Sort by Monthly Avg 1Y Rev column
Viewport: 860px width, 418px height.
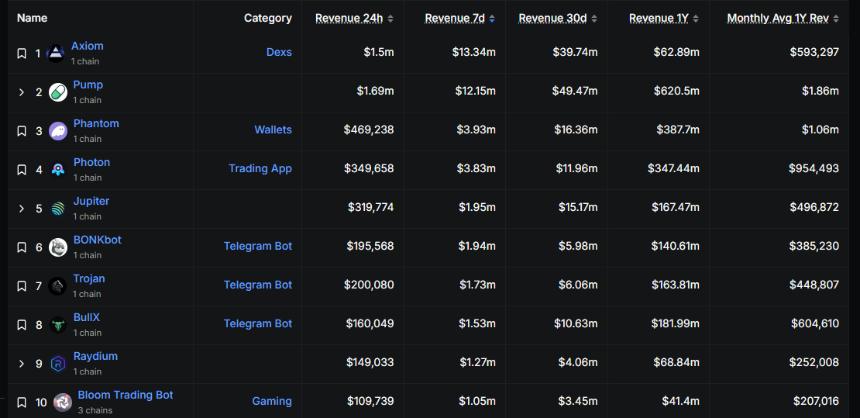783,18
